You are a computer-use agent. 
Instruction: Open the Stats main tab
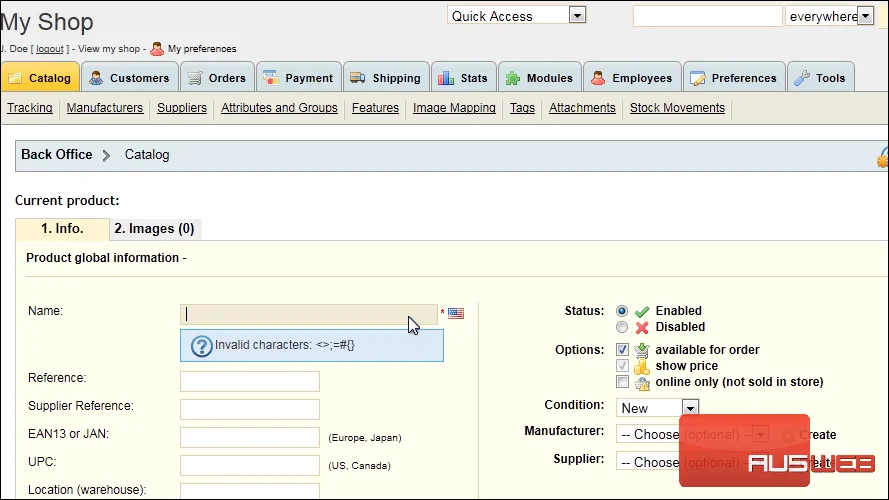pyautogui.click(x=464, y=77)
